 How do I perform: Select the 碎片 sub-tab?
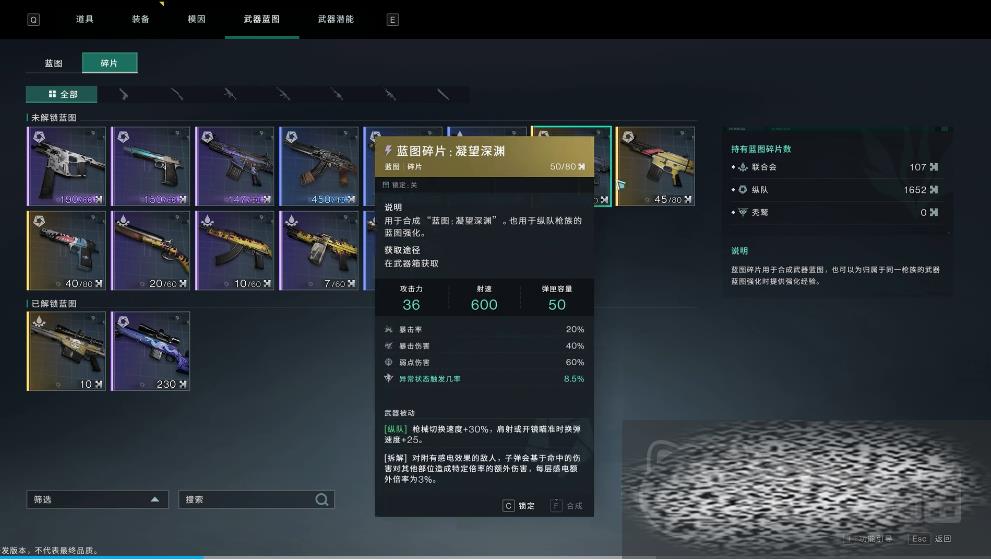pos(109,63)
